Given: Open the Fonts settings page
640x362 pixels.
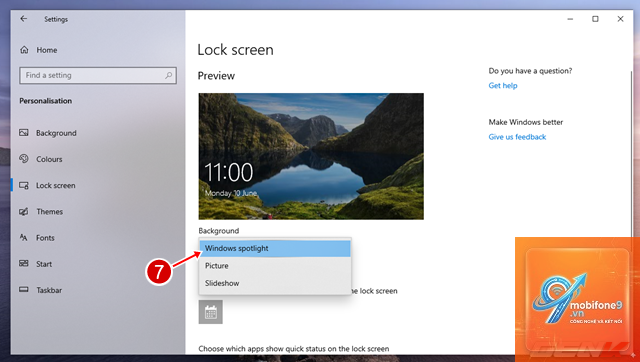Looking at the screenshot, I should (45, 238).
